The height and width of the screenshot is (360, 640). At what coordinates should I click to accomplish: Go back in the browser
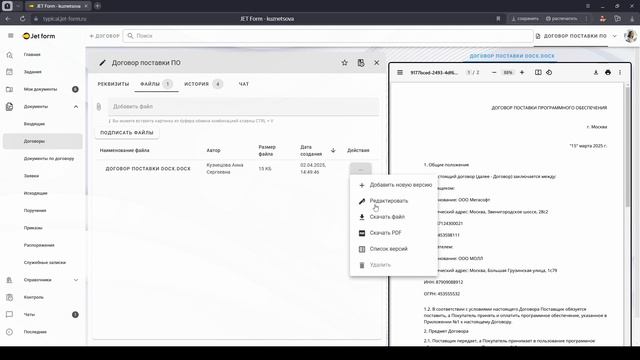pyautogui.click(x=8, y=19)
